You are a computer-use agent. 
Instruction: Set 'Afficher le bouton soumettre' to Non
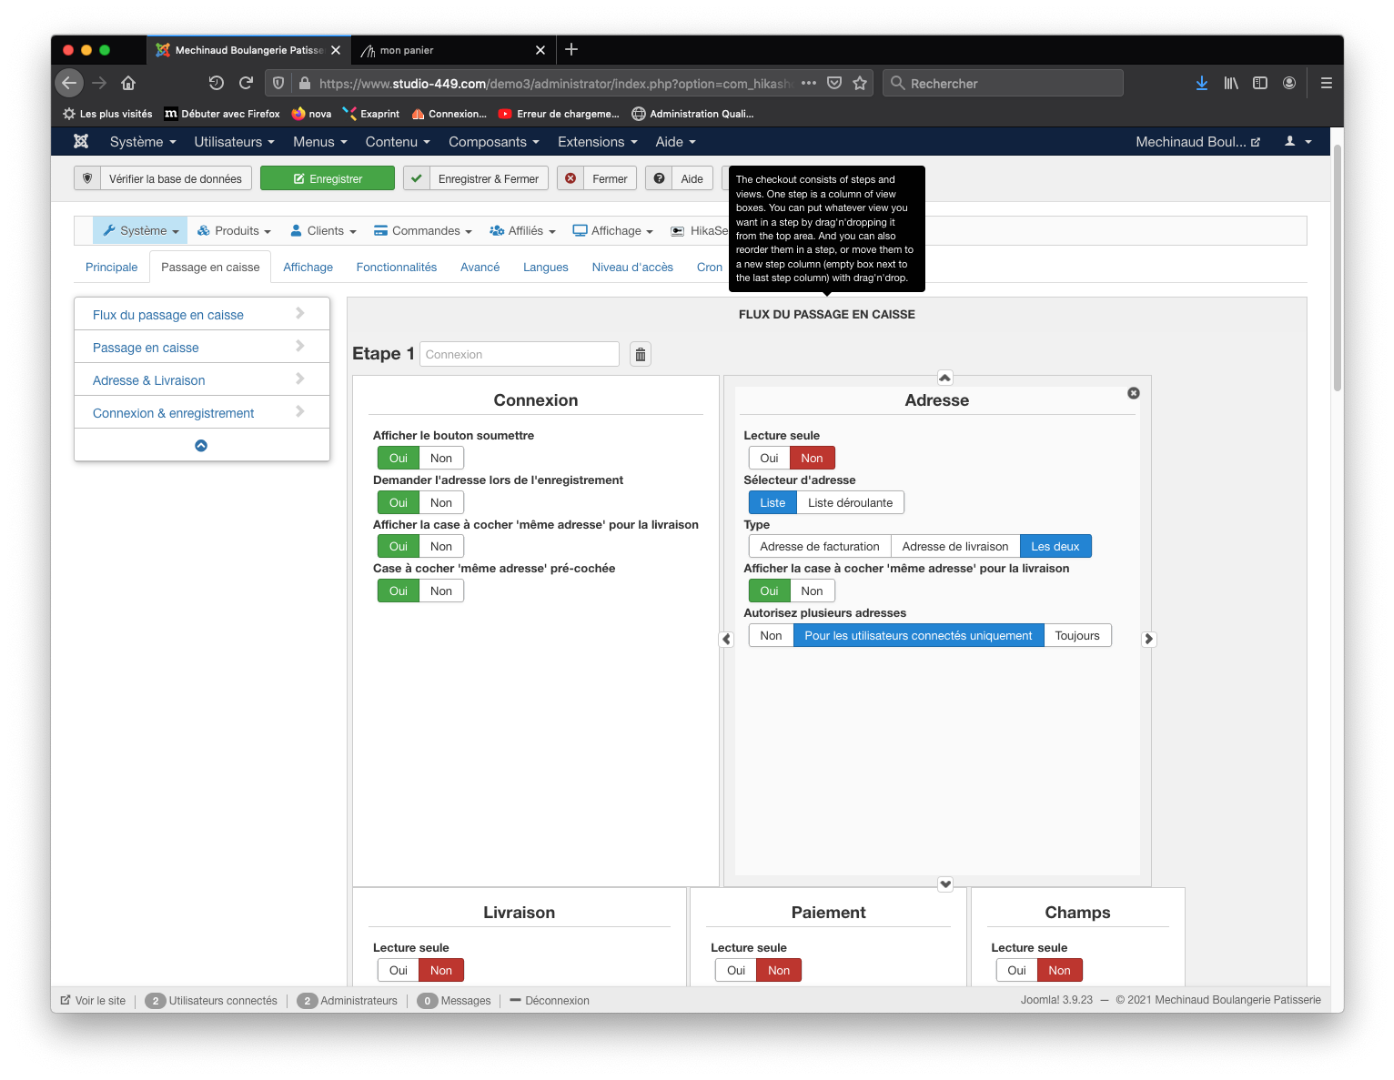click(441, 458)
